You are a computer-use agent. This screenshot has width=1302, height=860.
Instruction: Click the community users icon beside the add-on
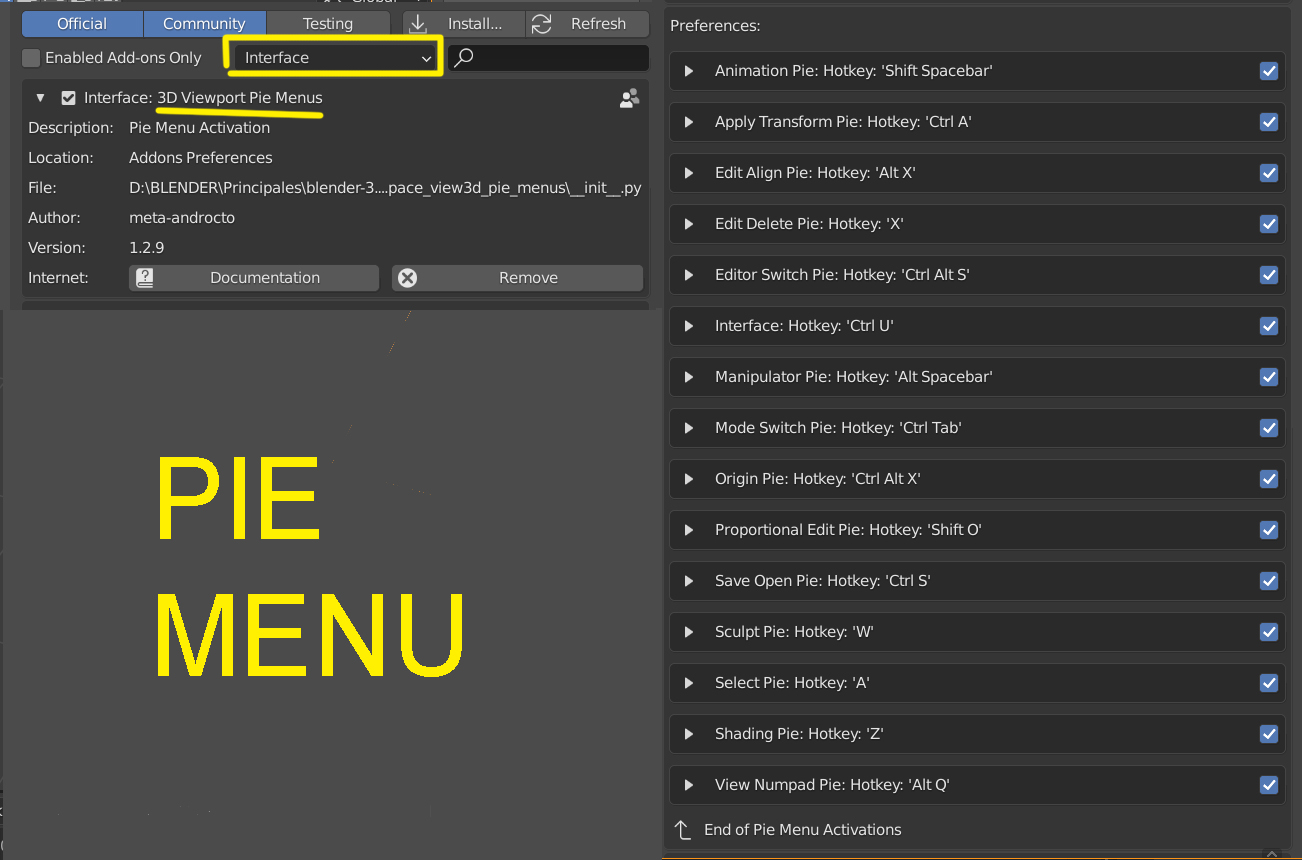(x=630, y=97)
